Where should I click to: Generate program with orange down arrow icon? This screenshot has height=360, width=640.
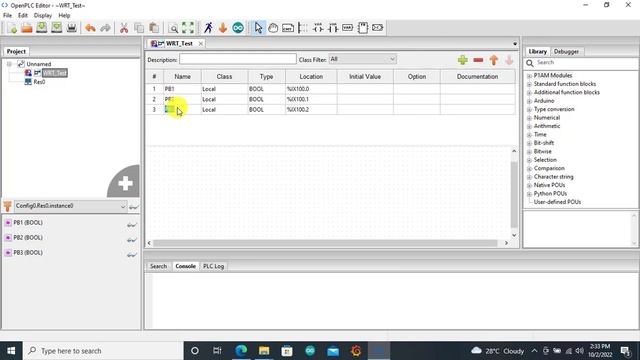(x=223, y=28)
